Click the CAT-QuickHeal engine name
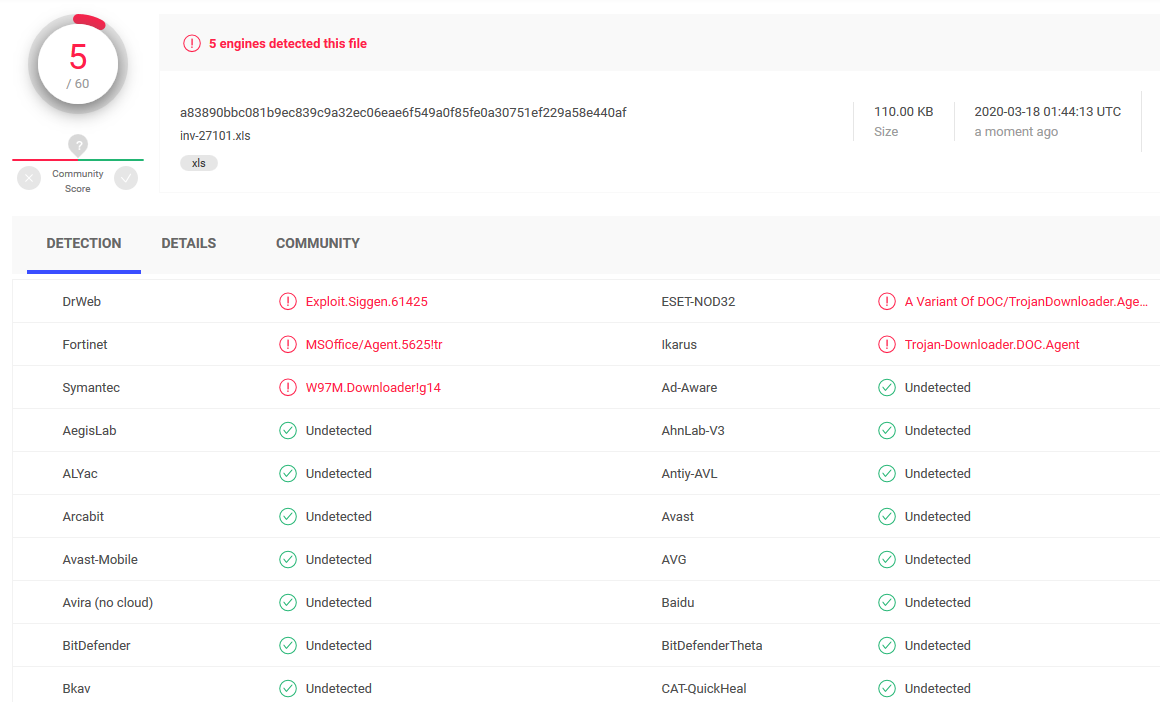Screen dimensions: 1160x702 click(704, 689)
